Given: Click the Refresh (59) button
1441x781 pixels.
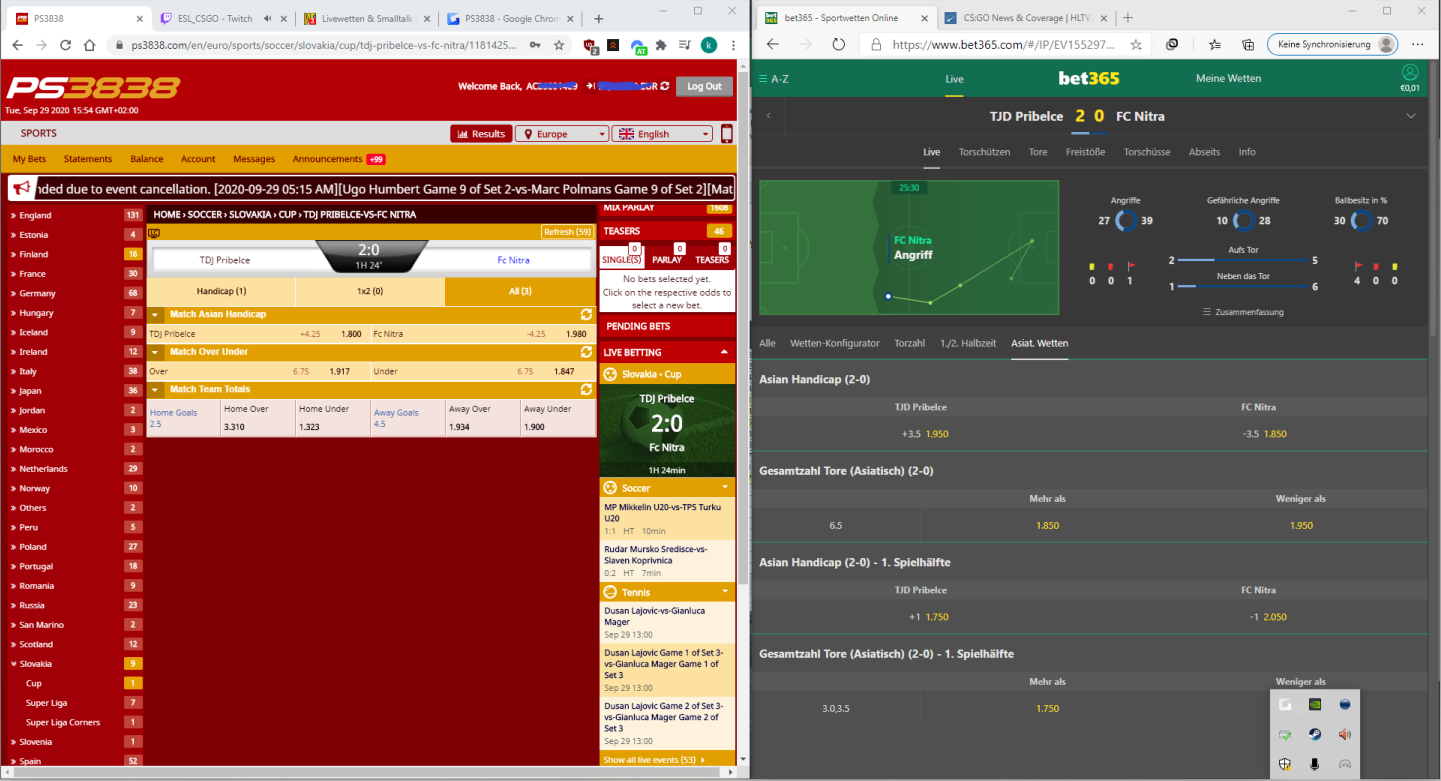Looking at the screenshot, I should [567, 232].
